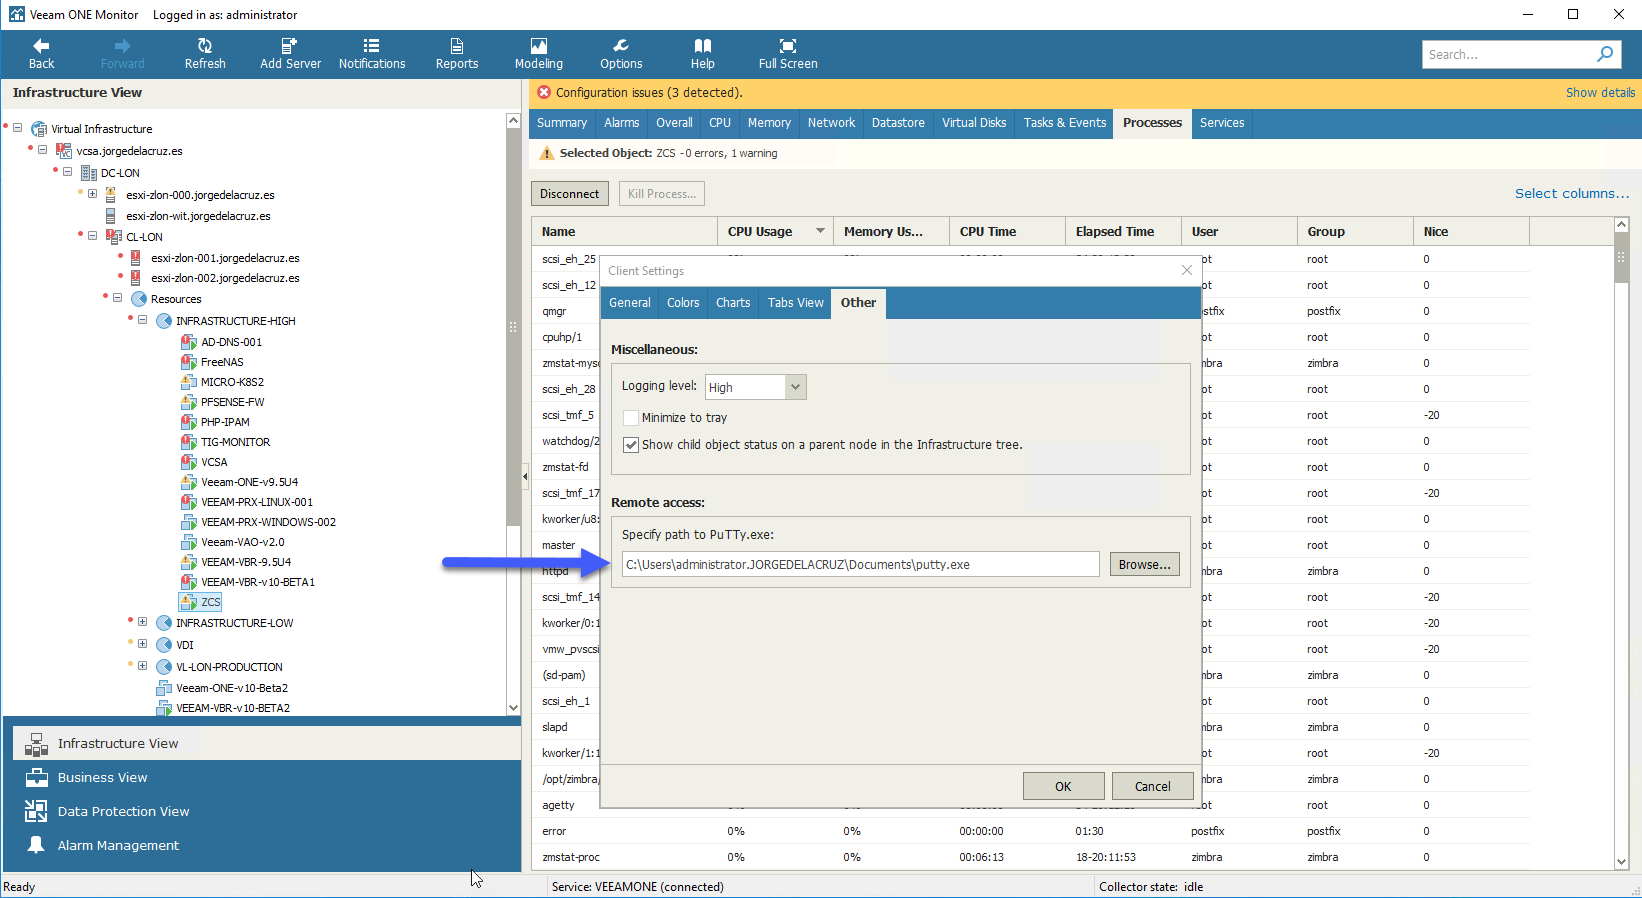Select the esxi-zlon-001 host icon
The image size is (1642, 898).
click(x=136, y=258)
